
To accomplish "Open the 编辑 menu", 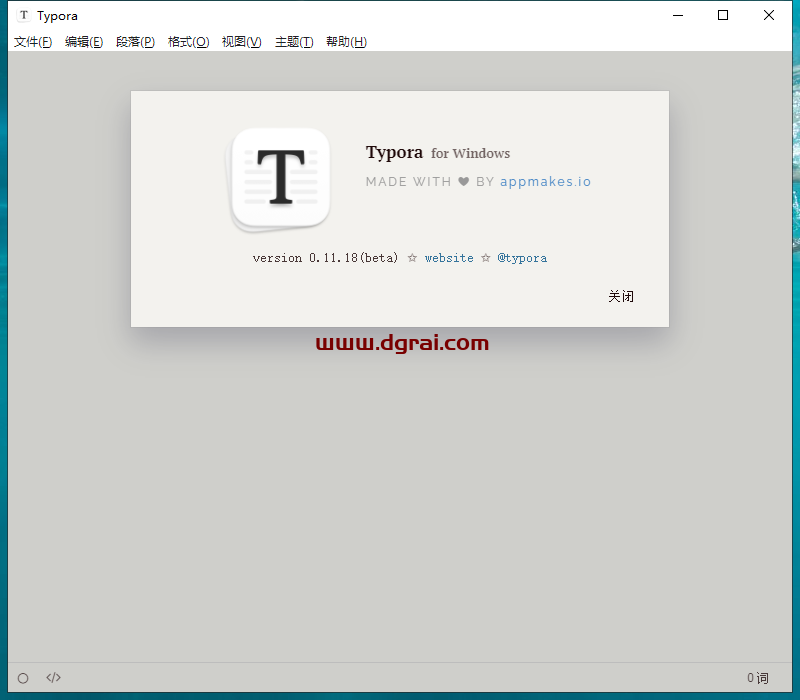I will click(x=84, y=41).
